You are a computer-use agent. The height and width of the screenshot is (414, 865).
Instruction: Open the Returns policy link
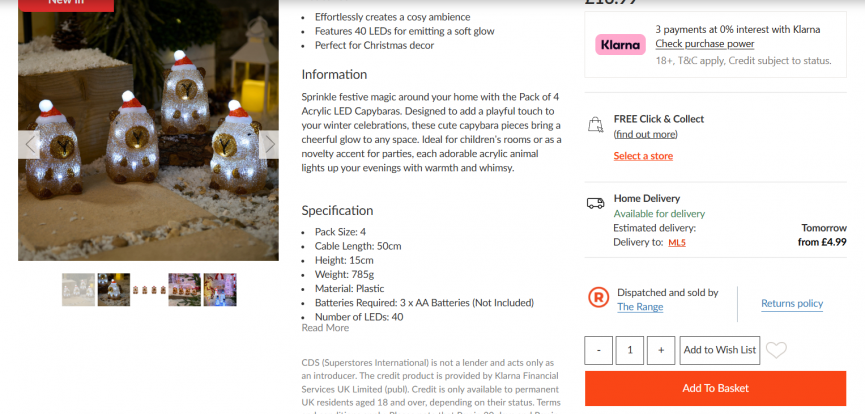pyautogui.click(x=792, y=304)
